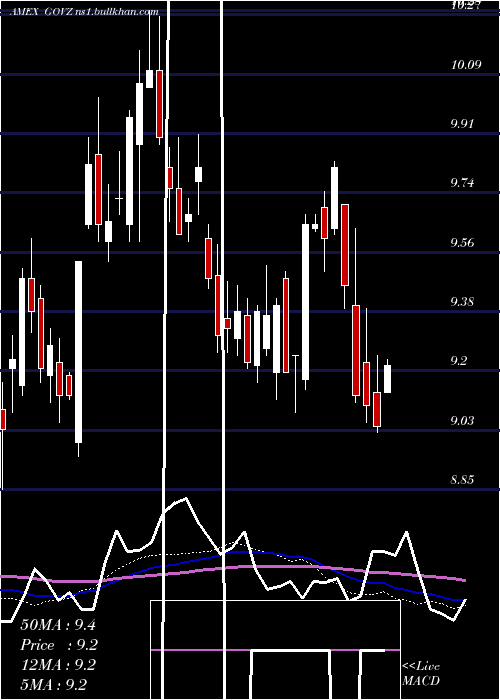Click the 5MA : 9.2 legend entry
The height and width of the screenshot is (700, 500).
[x=54, y=684]
